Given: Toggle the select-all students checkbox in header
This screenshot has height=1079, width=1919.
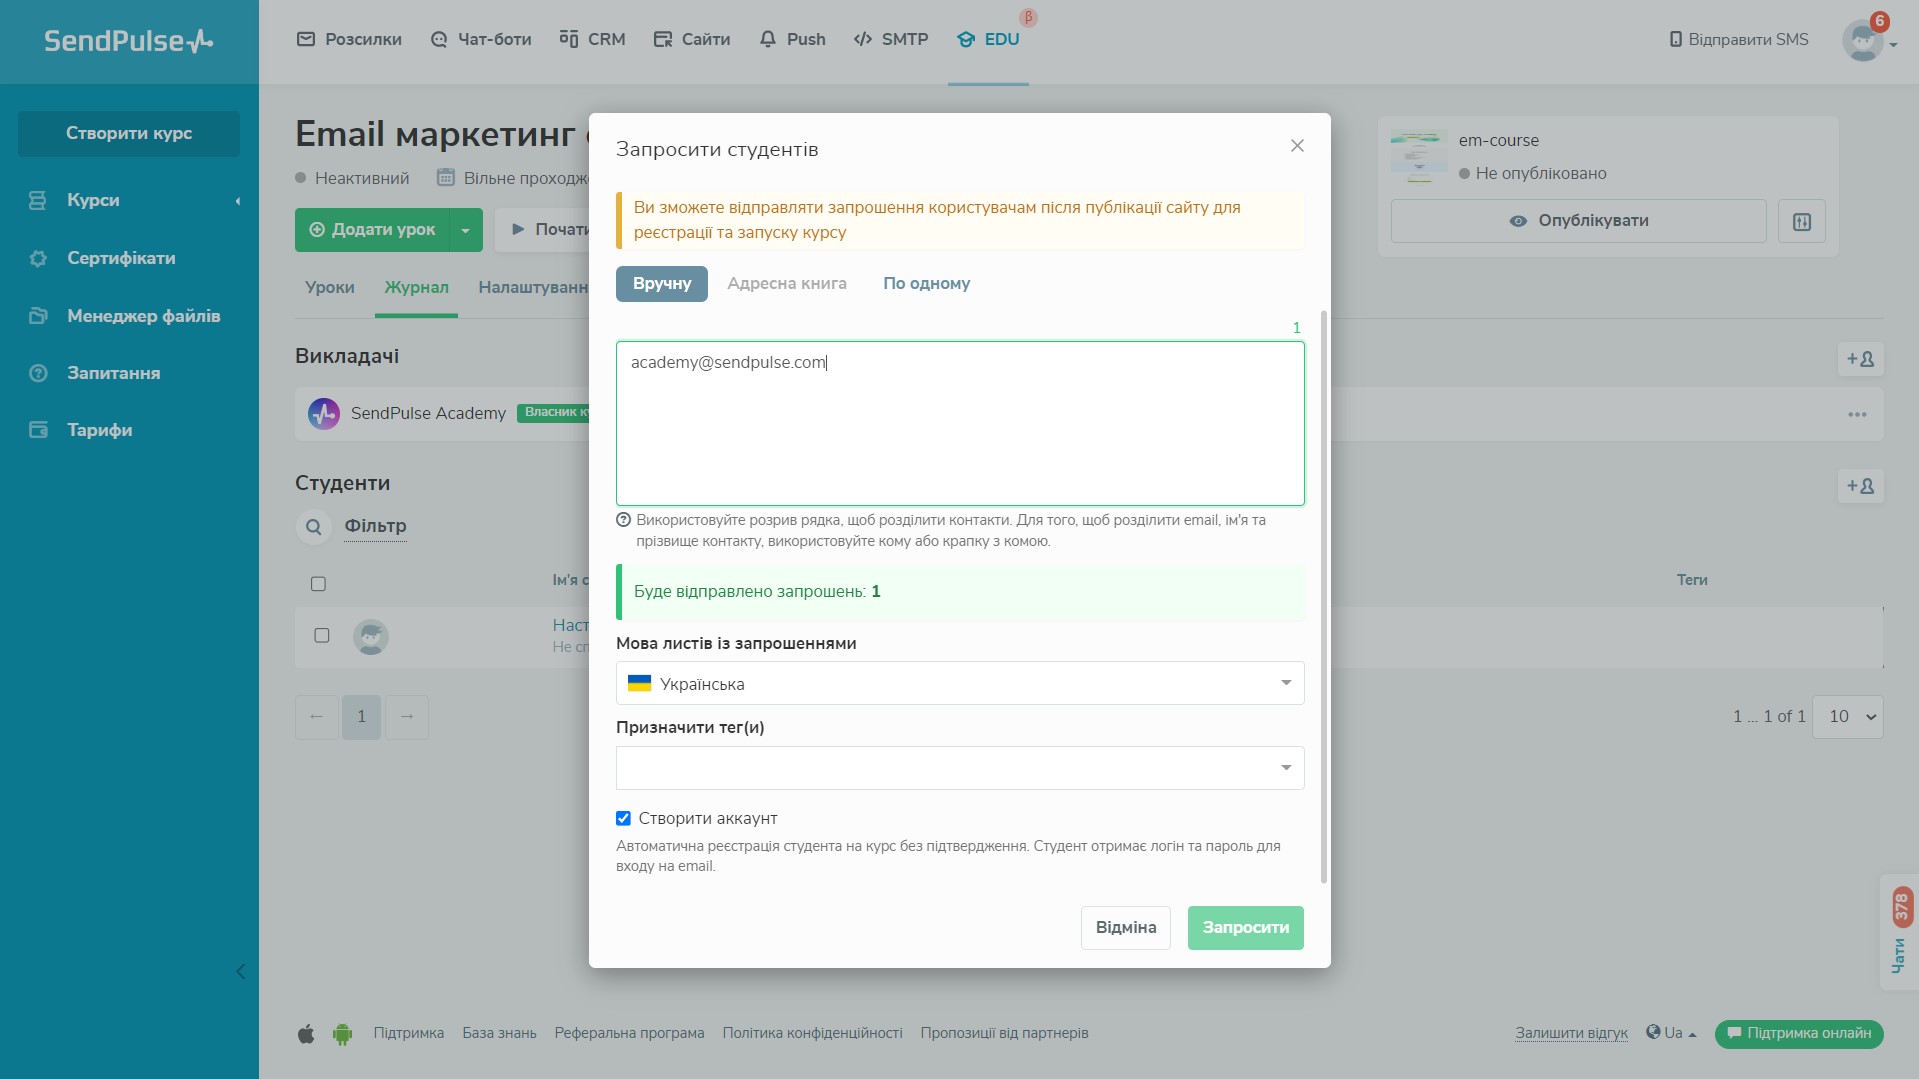Looking at the screenshot, I should click(318, 584).
